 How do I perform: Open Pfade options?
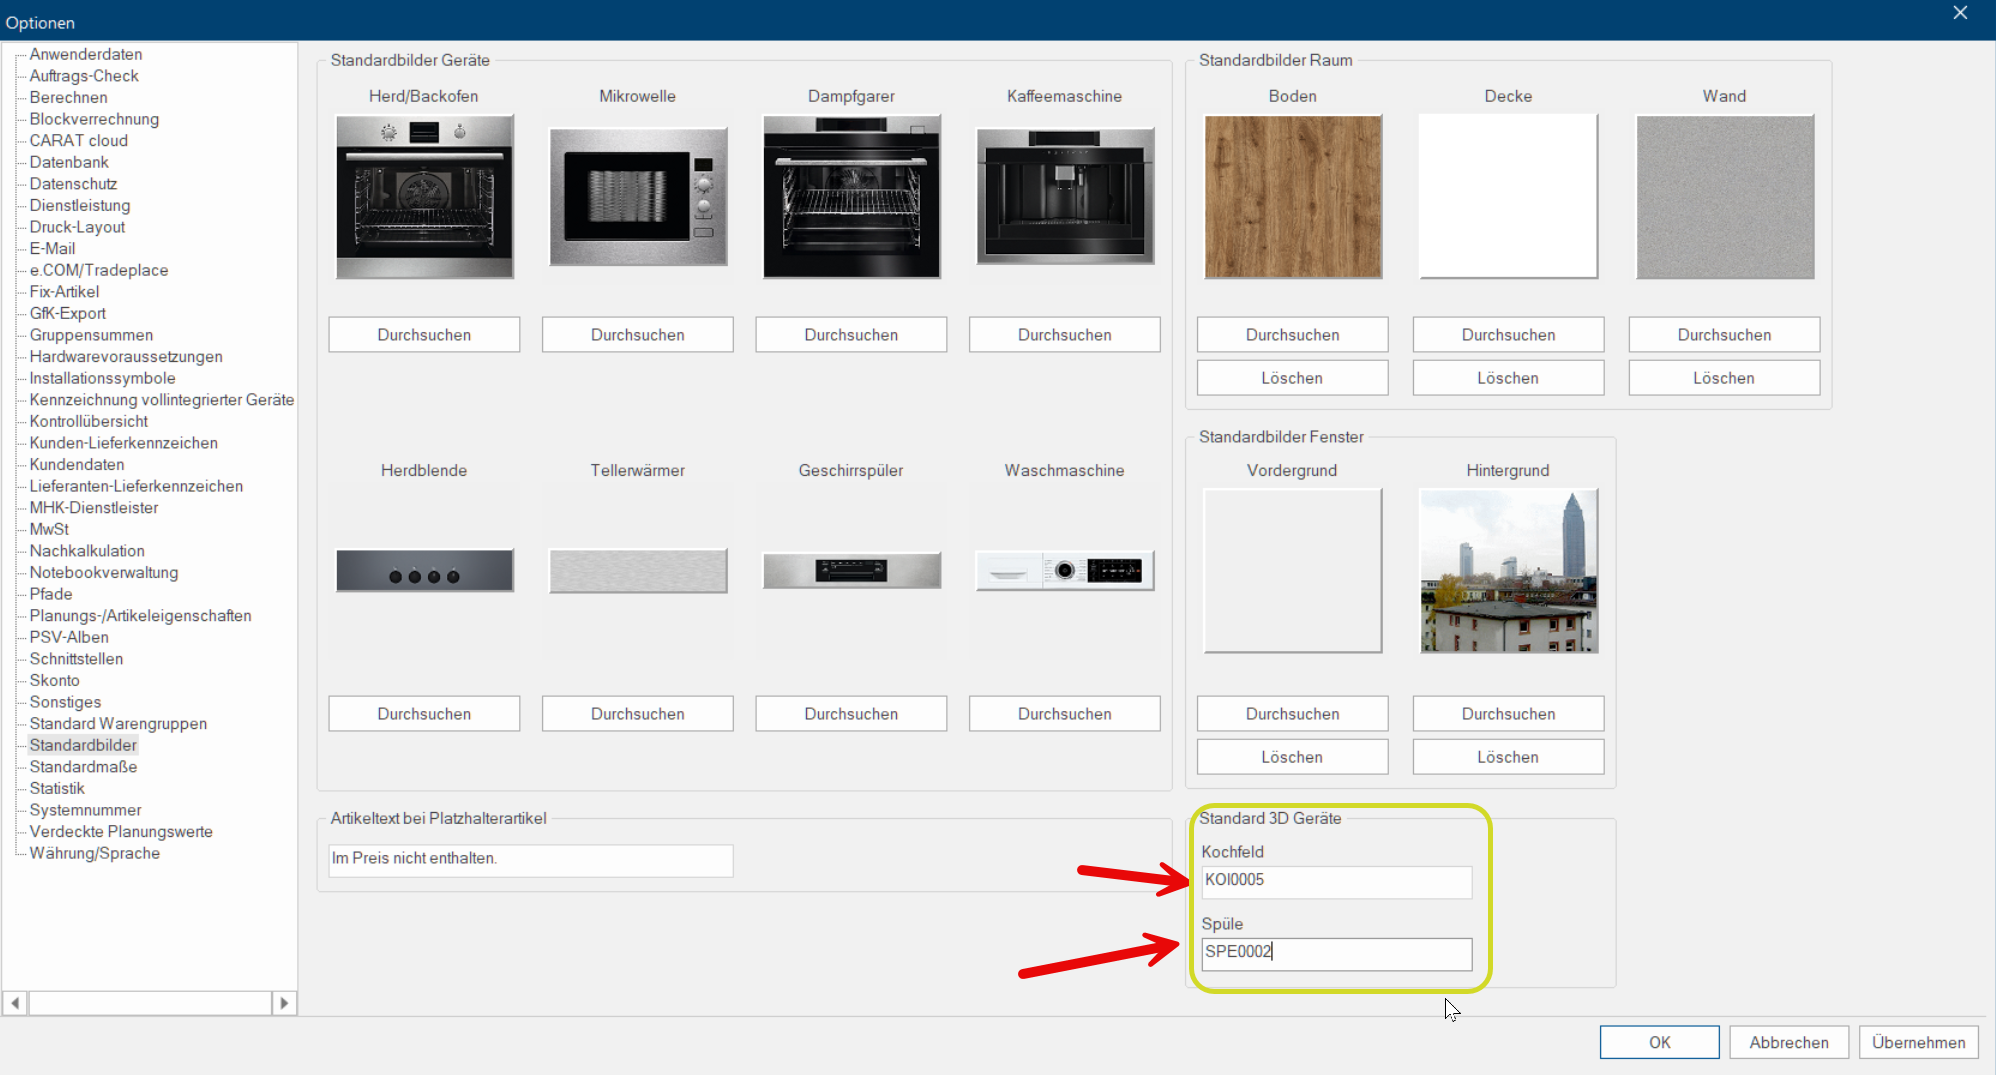(51, 594)
